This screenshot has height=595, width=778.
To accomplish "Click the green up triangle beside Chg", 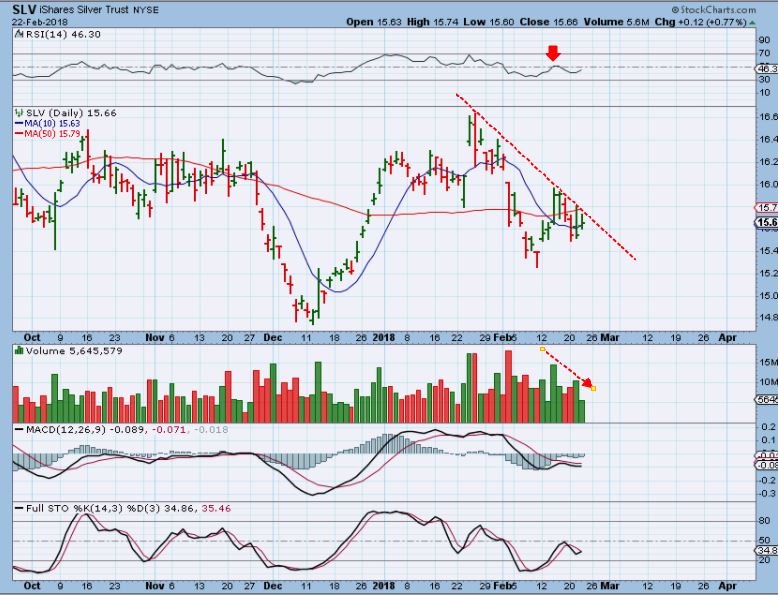I will (752, 23).
